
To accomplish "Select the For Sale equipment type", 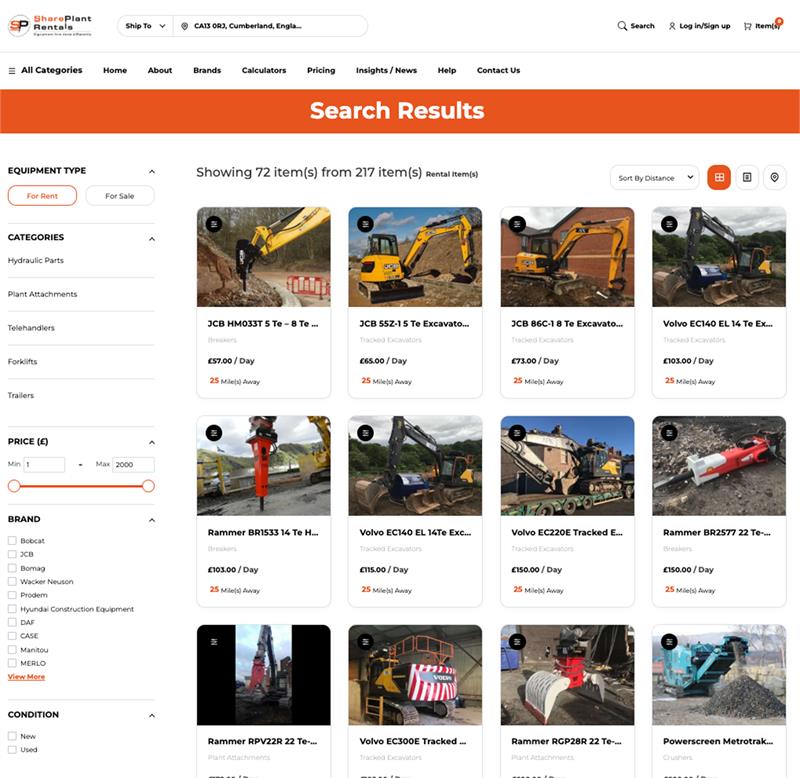I will pos(119,196).
